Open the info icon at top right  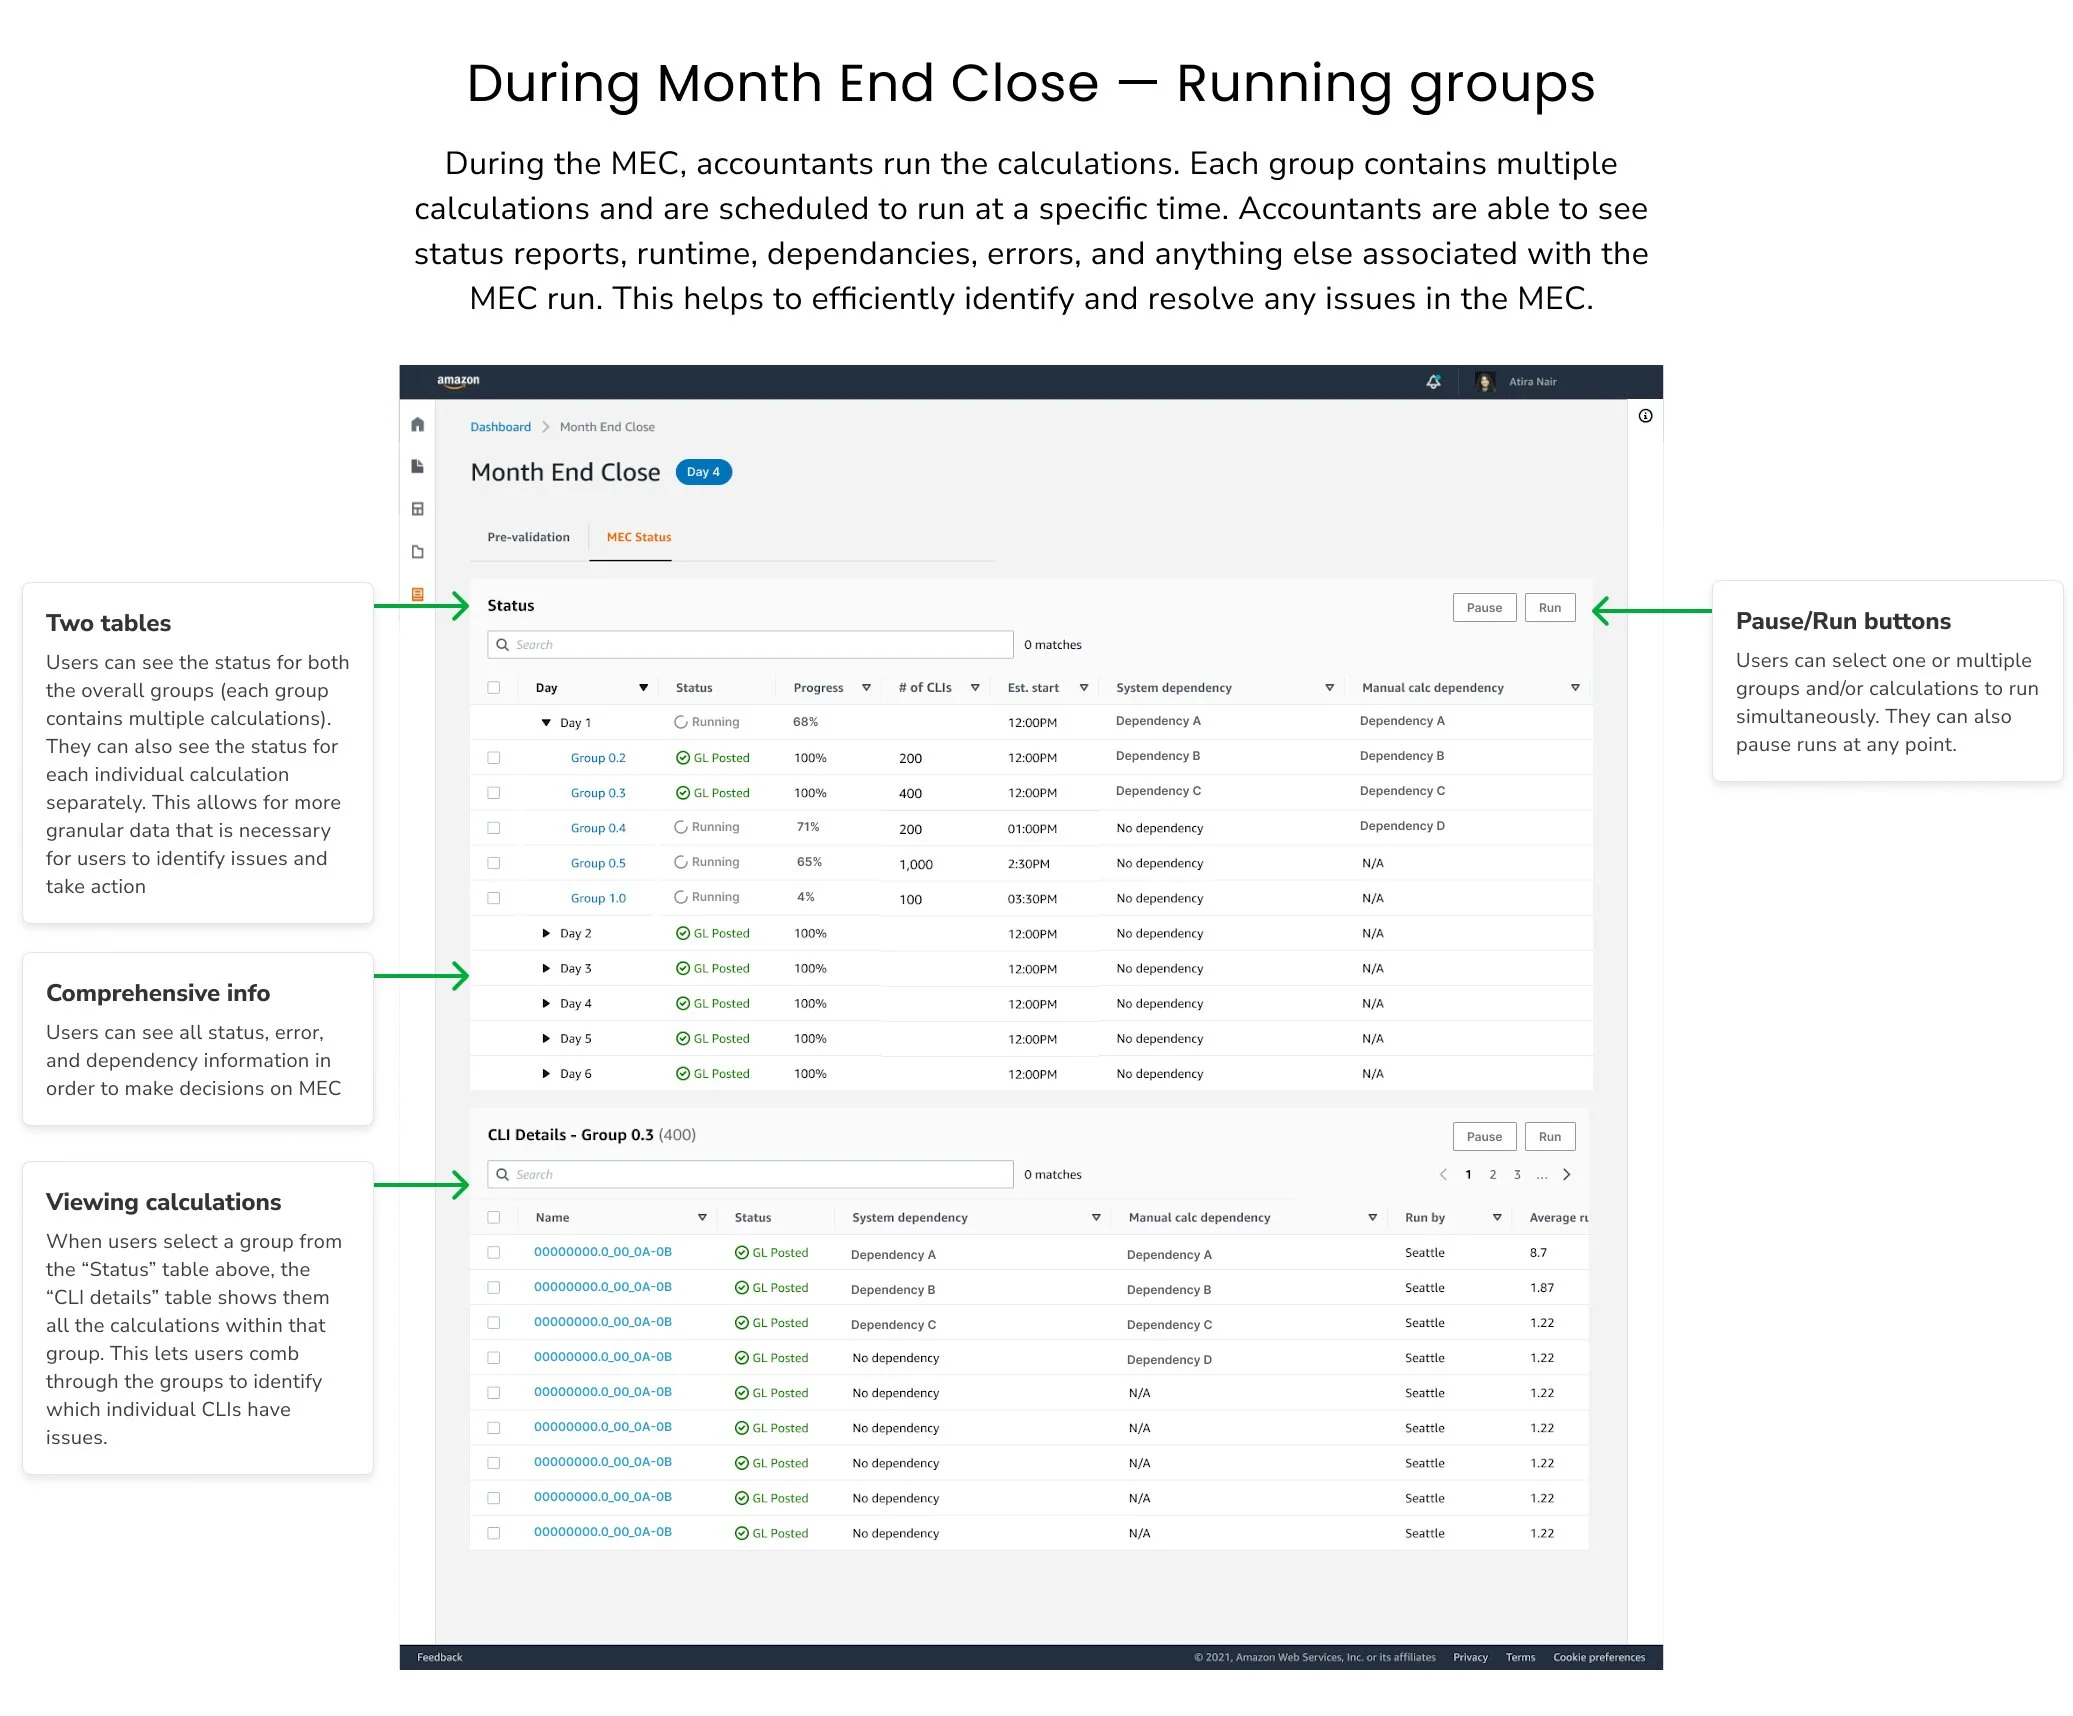click(1645, 416)
